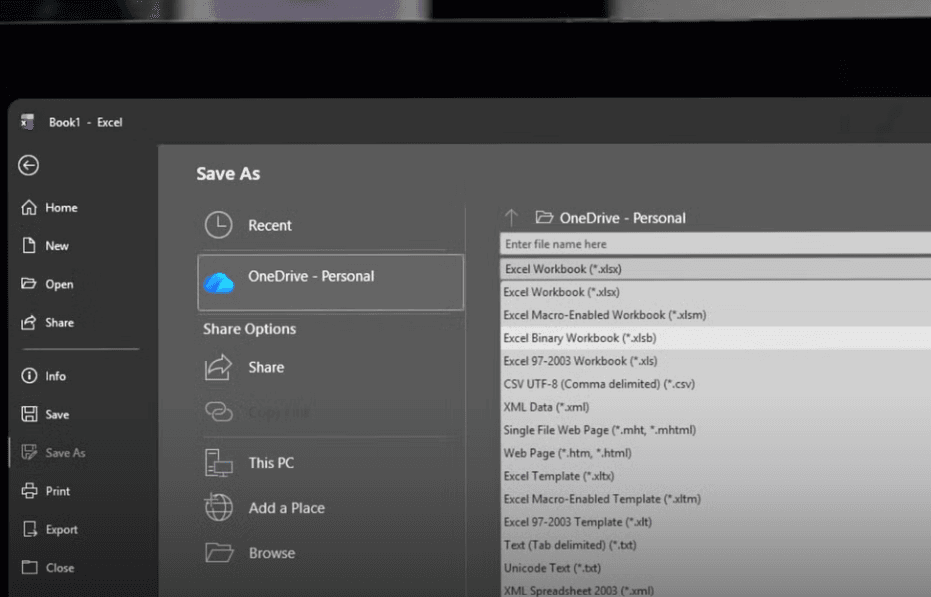Select OneDrive - Personal location
The width and height of the screenshot is (931, 597).
331,282
